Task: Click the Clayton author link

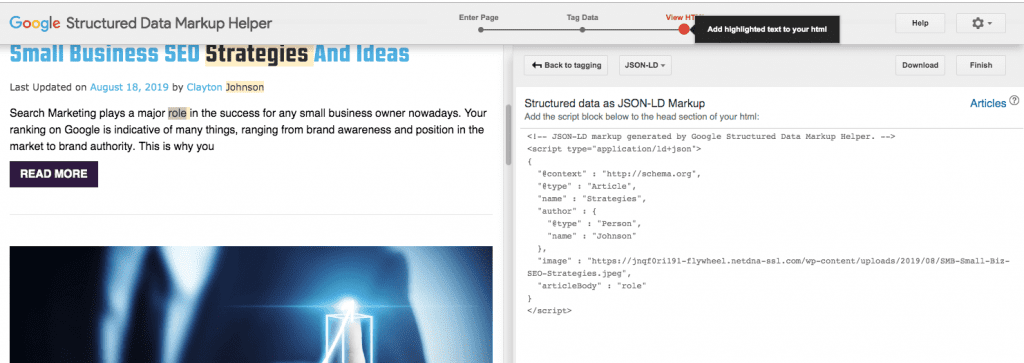Action: point(204,87)
